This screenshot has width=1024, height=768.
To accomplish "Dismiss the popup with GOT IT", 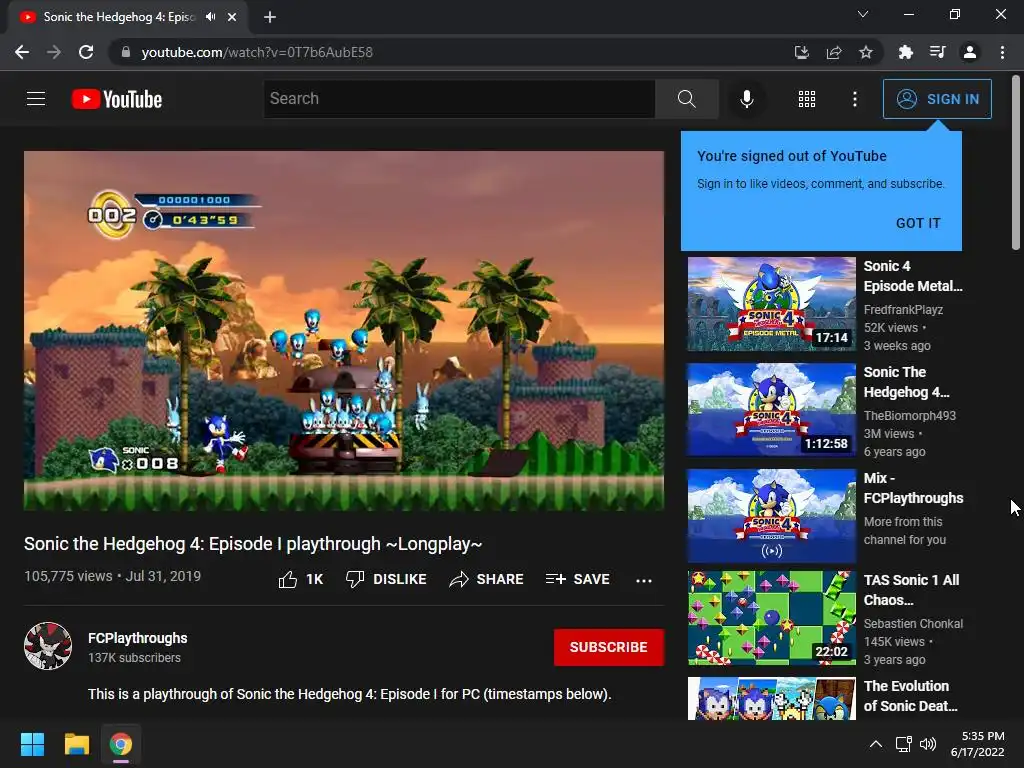I will [918, 223].
